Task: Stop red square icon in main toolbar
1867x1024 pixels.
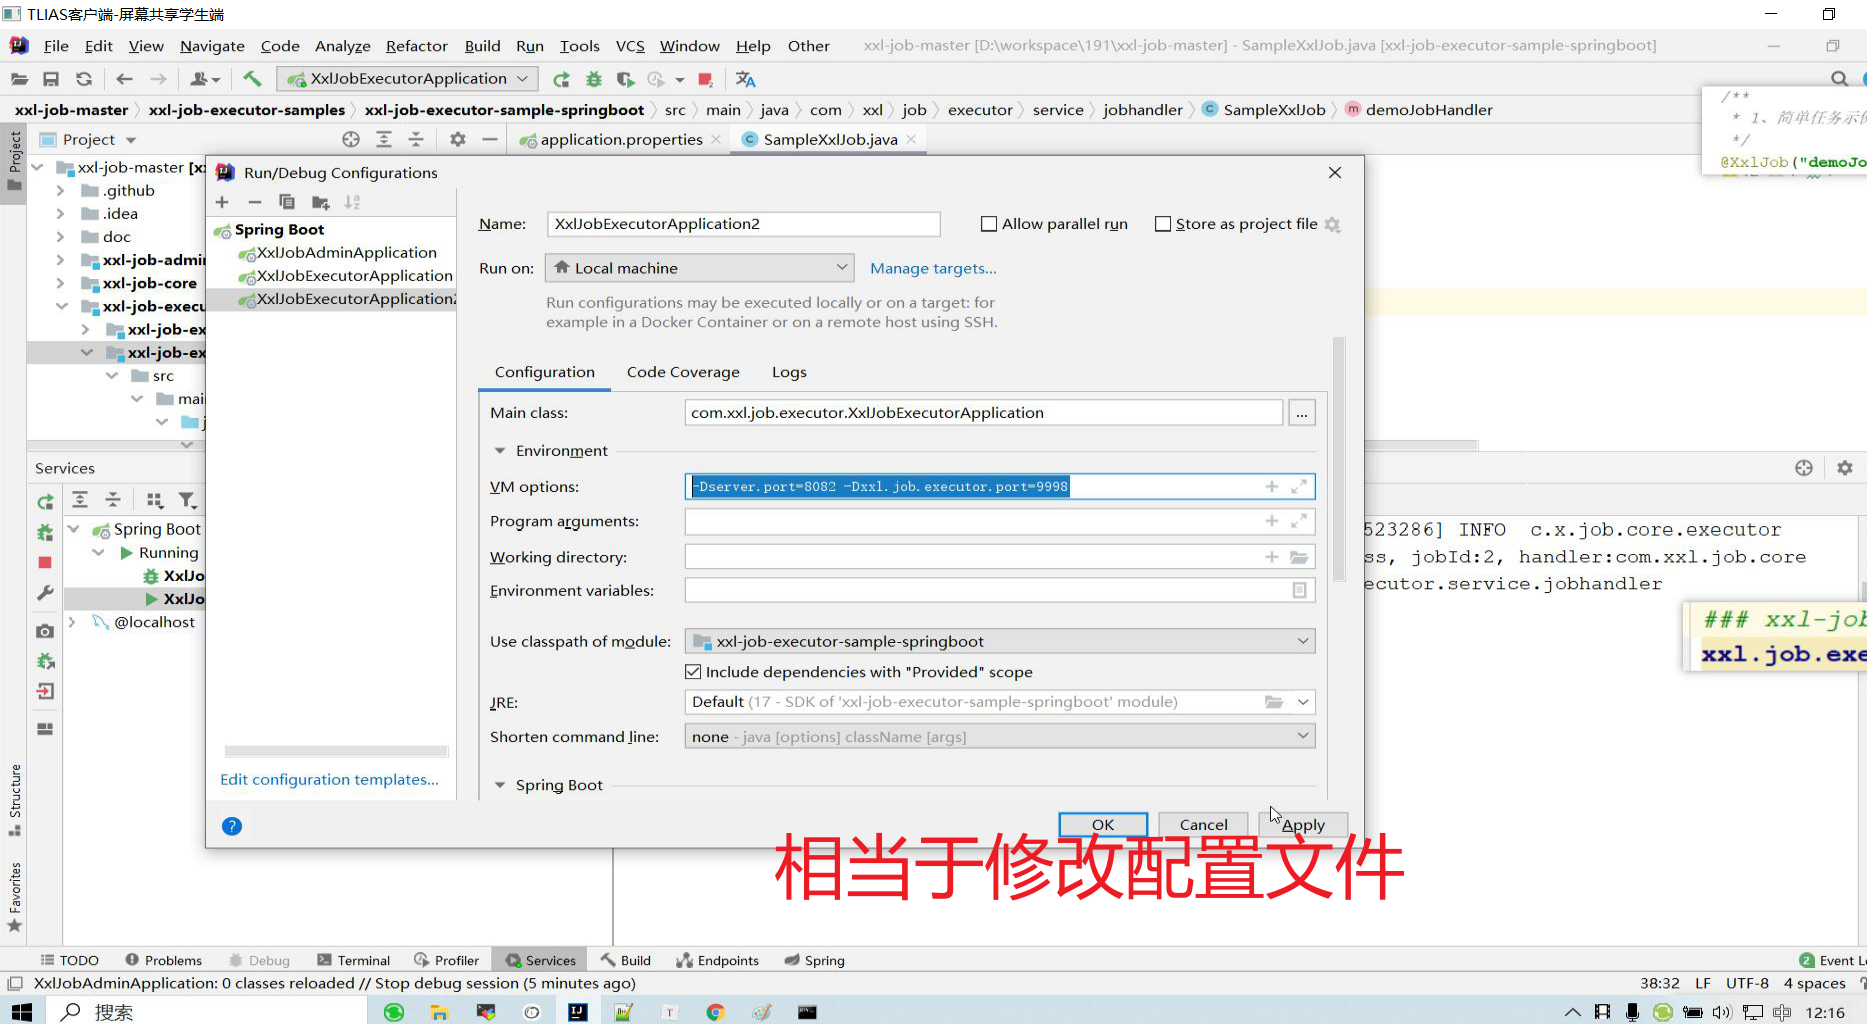Action: (705, 79)
